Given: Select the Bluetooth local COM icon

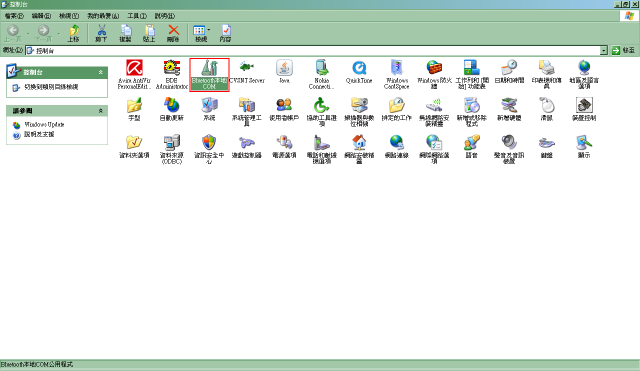Looking at the screenshot, I should point(209,74).
